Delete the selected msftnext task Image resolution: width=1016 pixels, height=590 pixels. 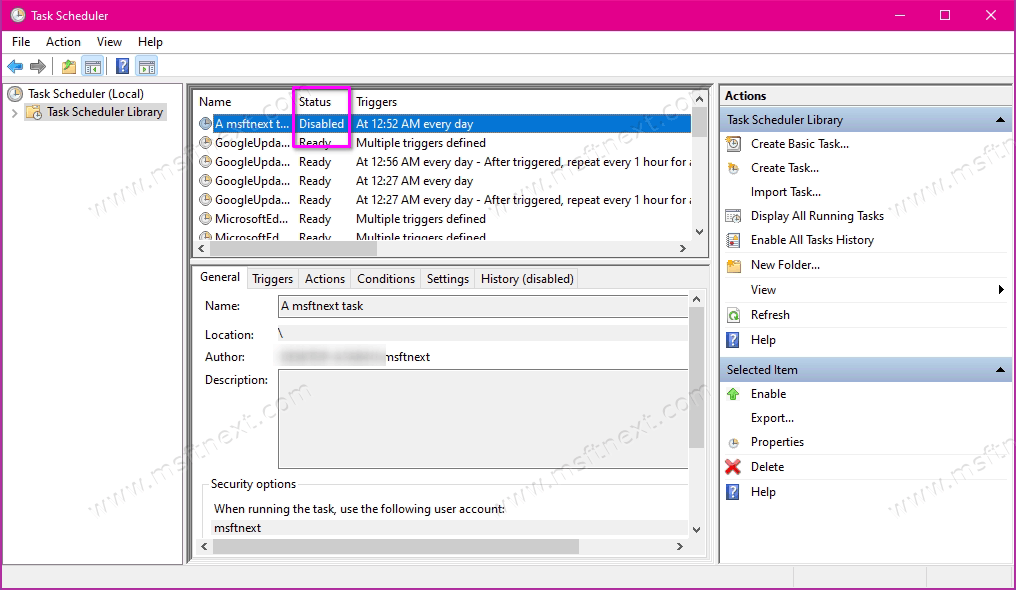(x=768, y=466)
